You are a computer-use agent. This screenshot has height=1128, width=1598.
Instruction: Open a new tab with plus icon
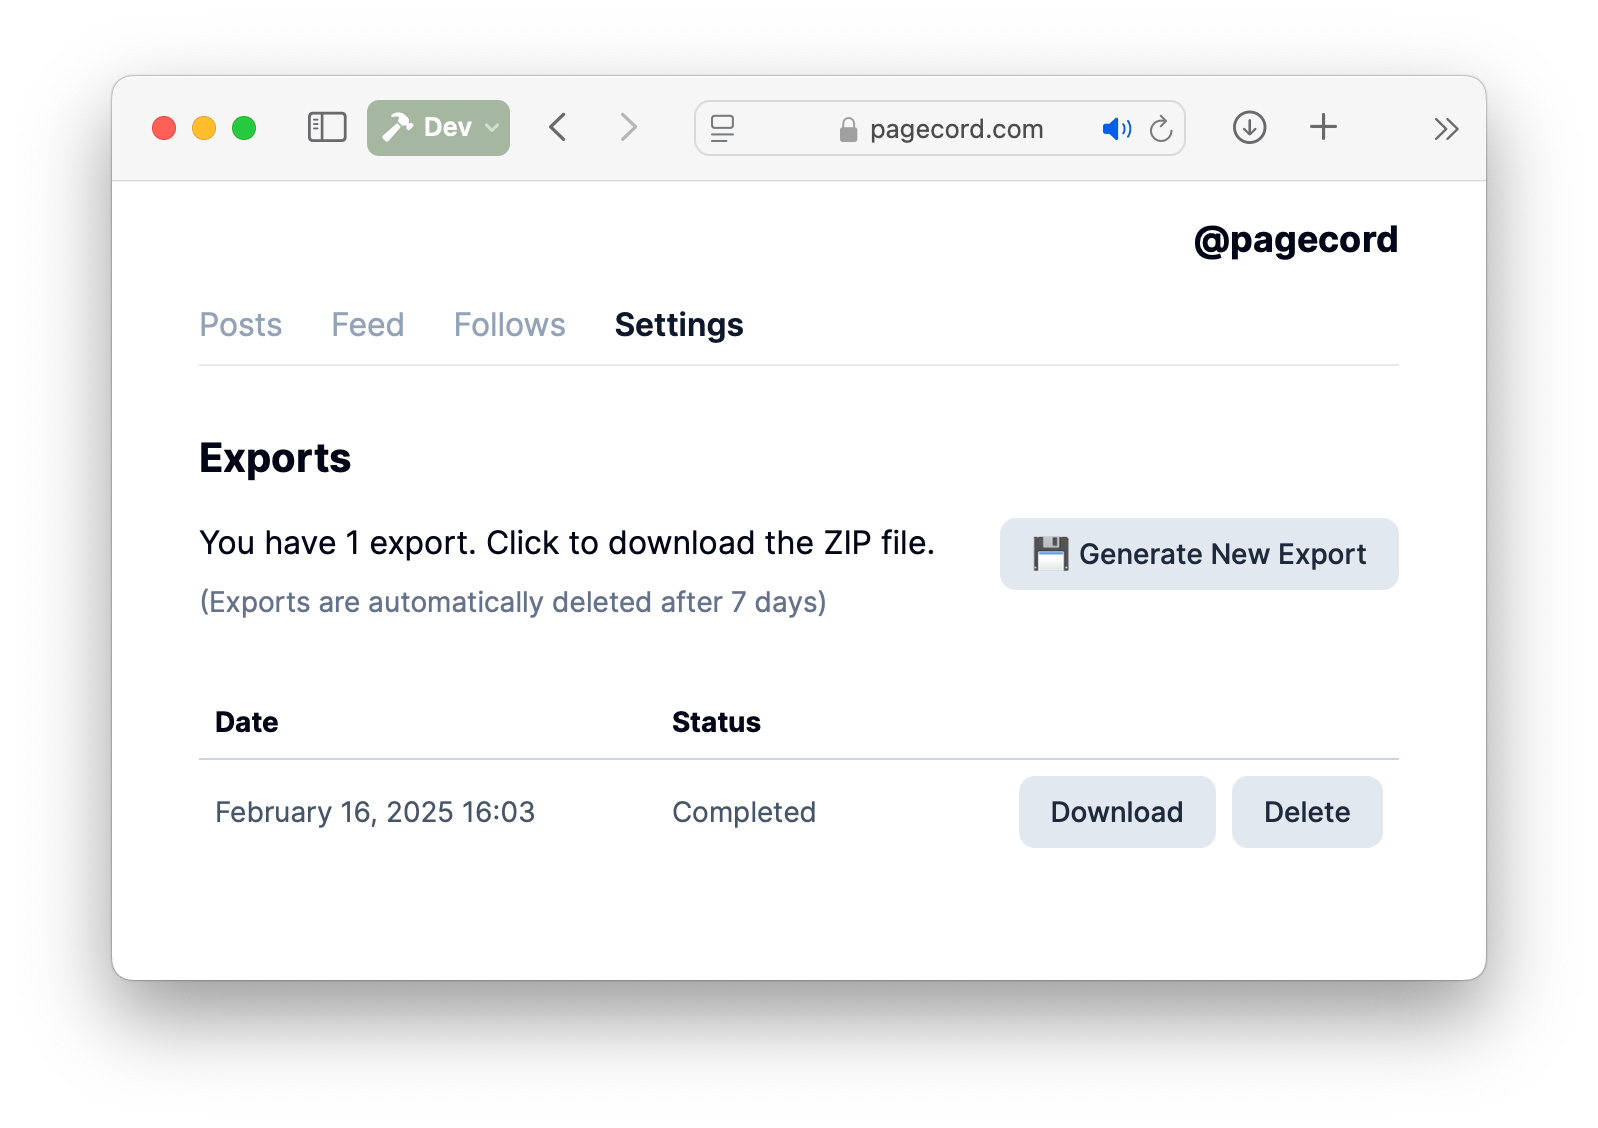pos(1323,127)
